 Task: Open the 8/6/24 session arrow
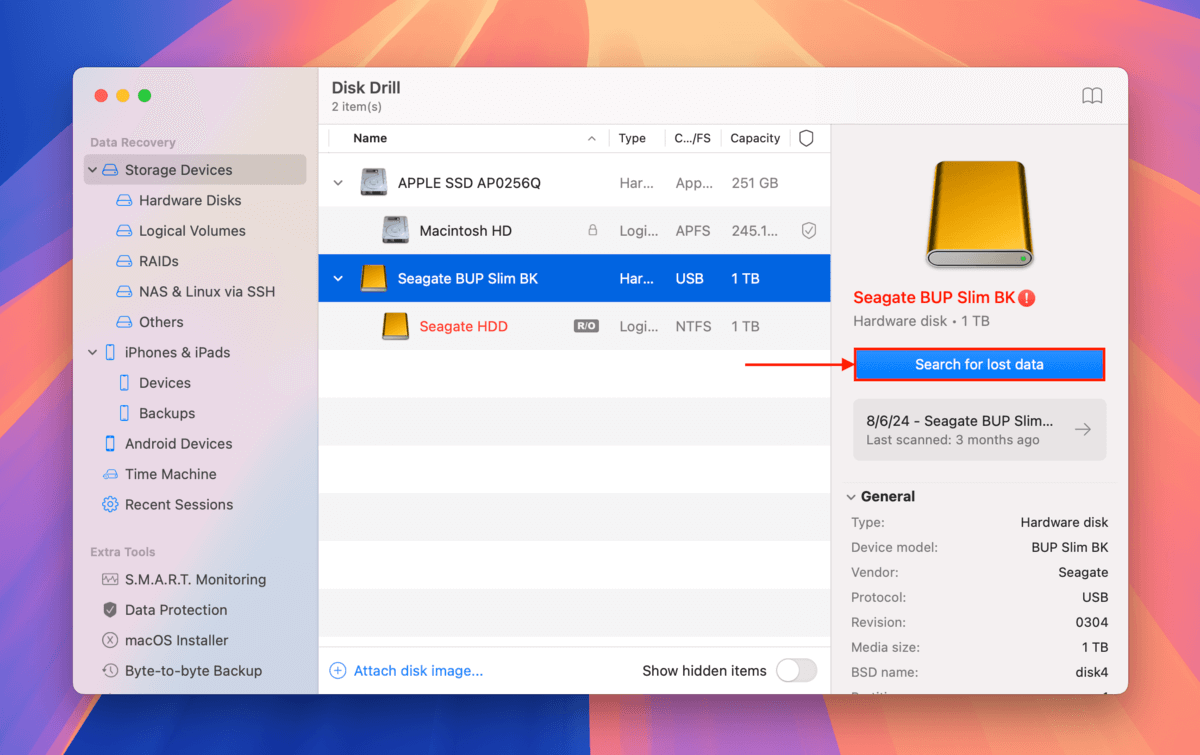pos(1083,429)
